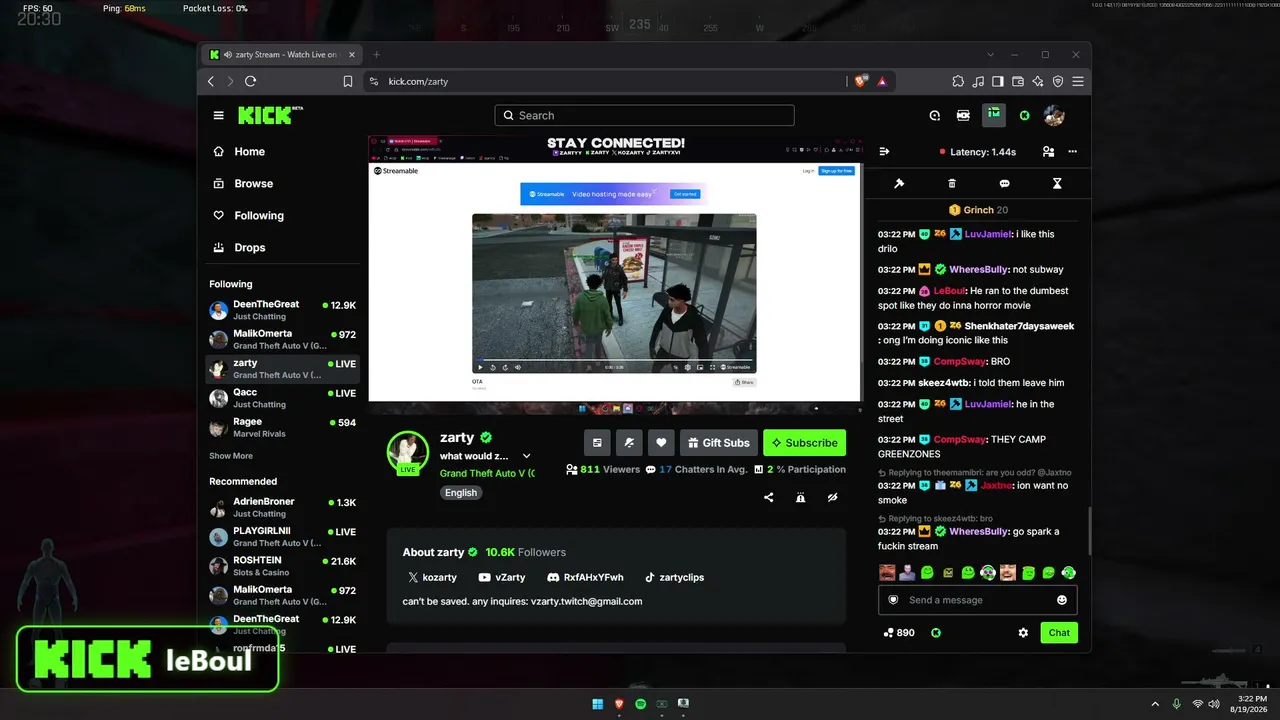This screenshot has height=720, width=1280.
Task: Select the zarty Stream browser tab
Action: [x=279, y=54]
